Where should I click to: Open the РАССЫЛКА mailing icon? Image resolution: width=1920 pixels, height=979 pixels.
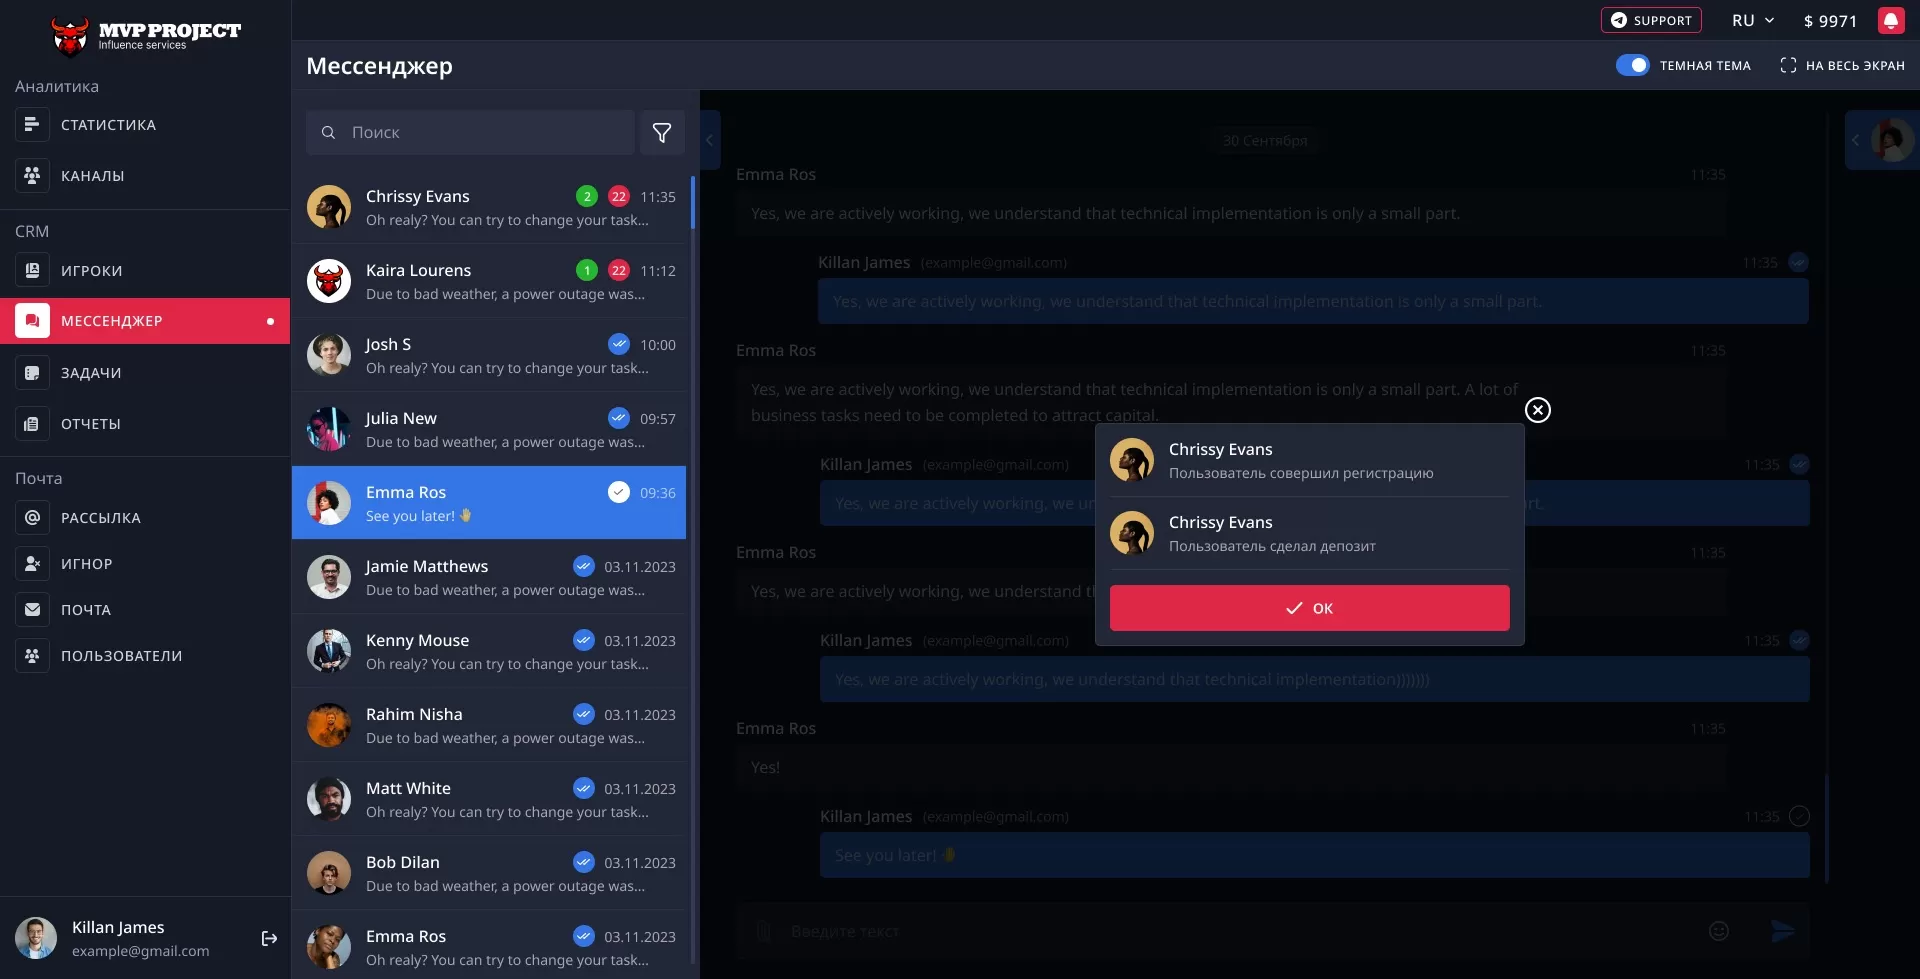point(32,517)
